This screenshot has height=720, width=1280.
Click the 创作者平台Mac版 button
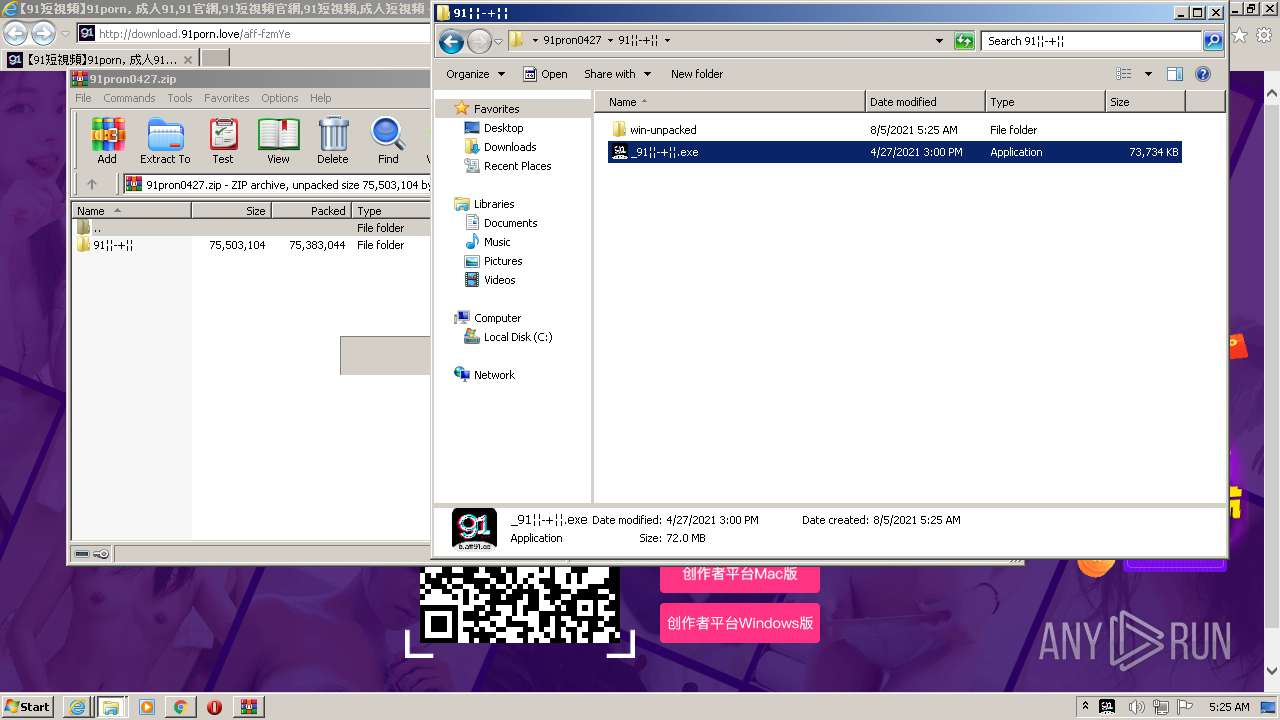coord(740,574)
